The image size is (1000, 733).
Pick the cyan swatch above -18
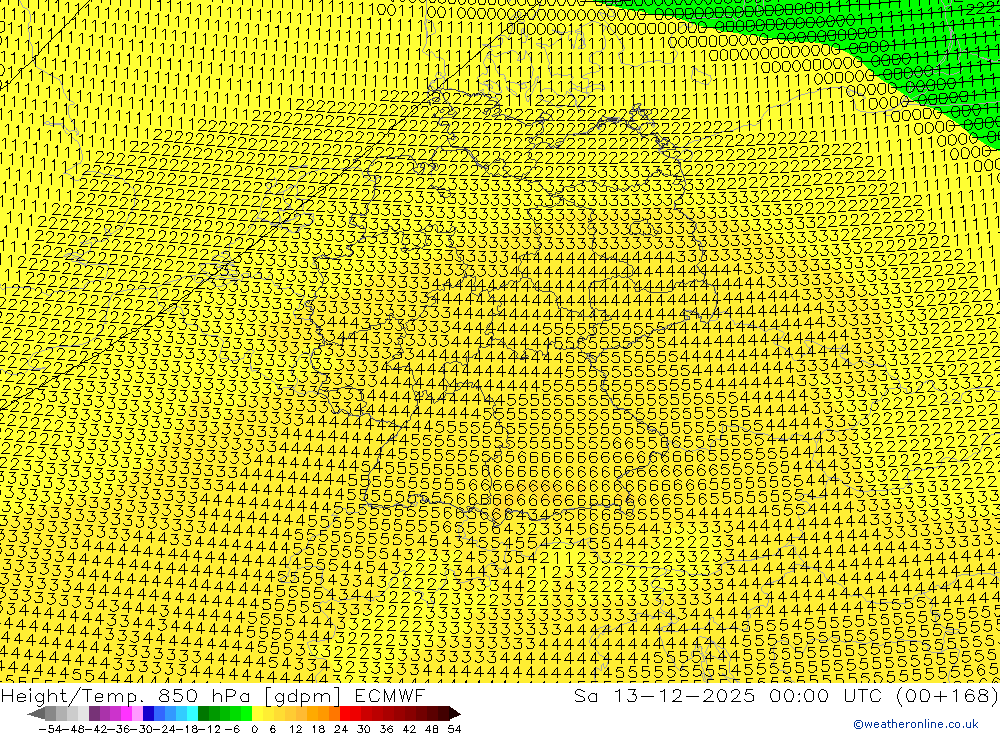tap(192, 713)
